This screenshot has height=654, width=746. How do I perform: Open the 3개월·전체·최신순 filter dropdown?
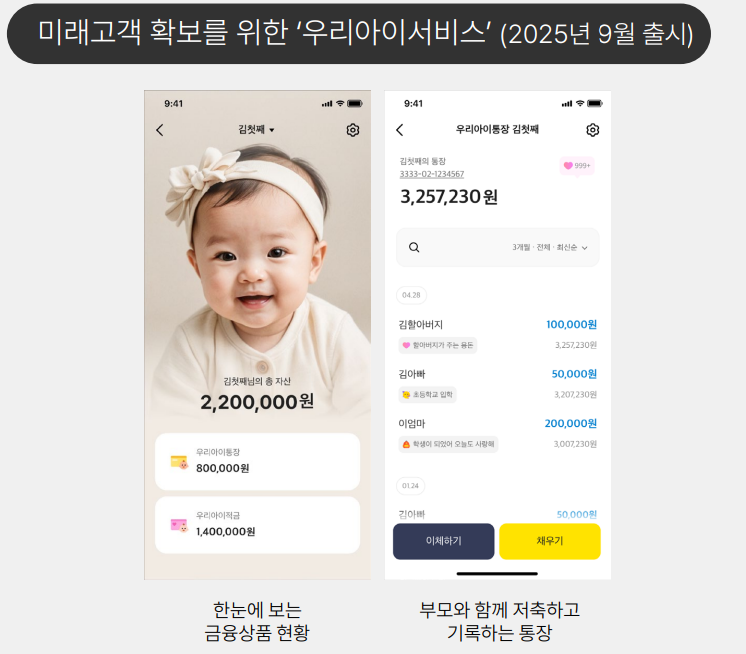[x=550, y=247]
